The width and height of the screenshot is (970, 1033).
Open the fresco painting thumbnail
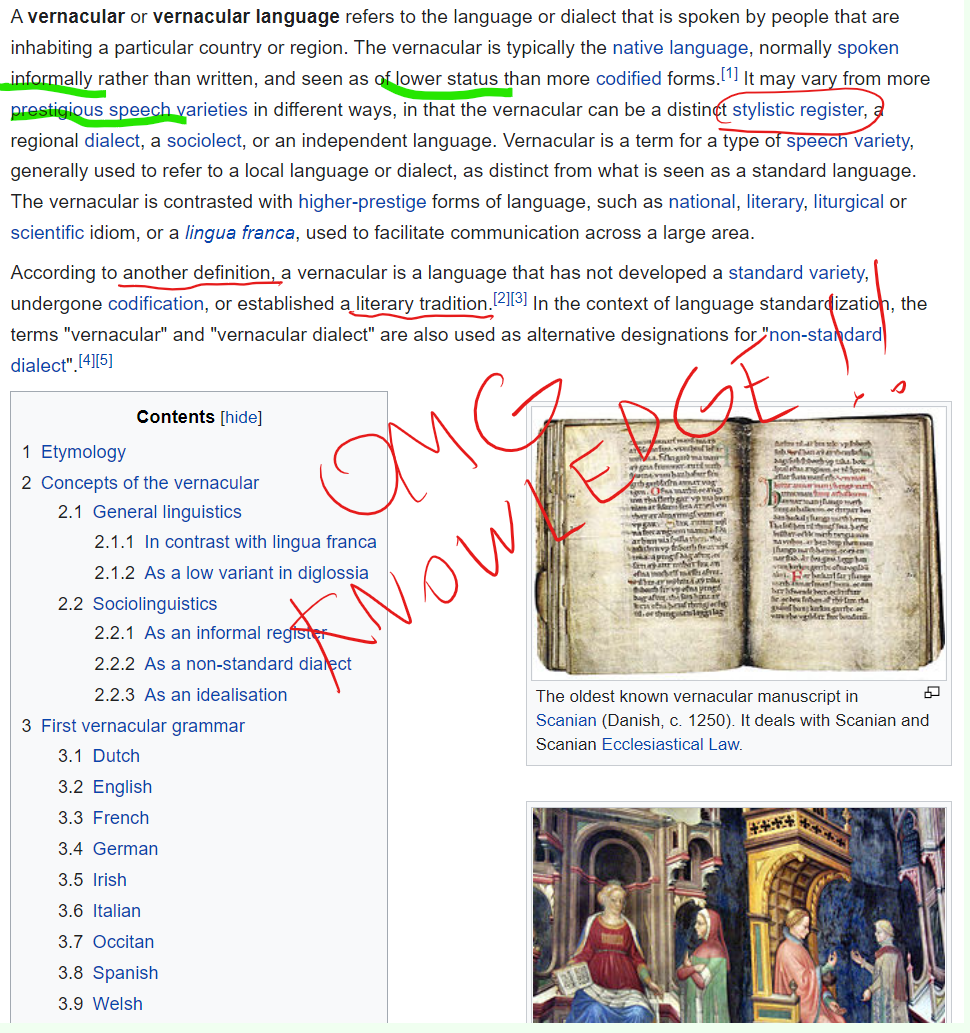point(739,913)
